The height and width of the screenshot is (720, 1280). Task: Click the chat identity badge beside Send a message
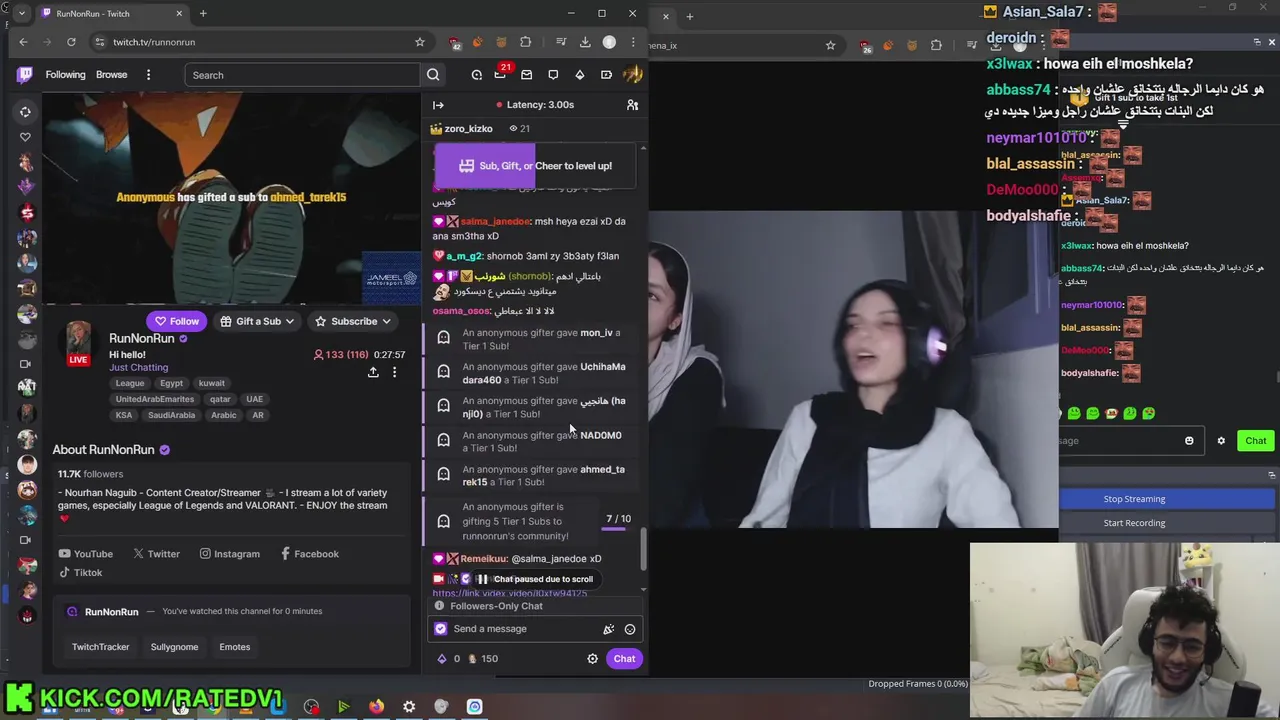click(441, 629)
